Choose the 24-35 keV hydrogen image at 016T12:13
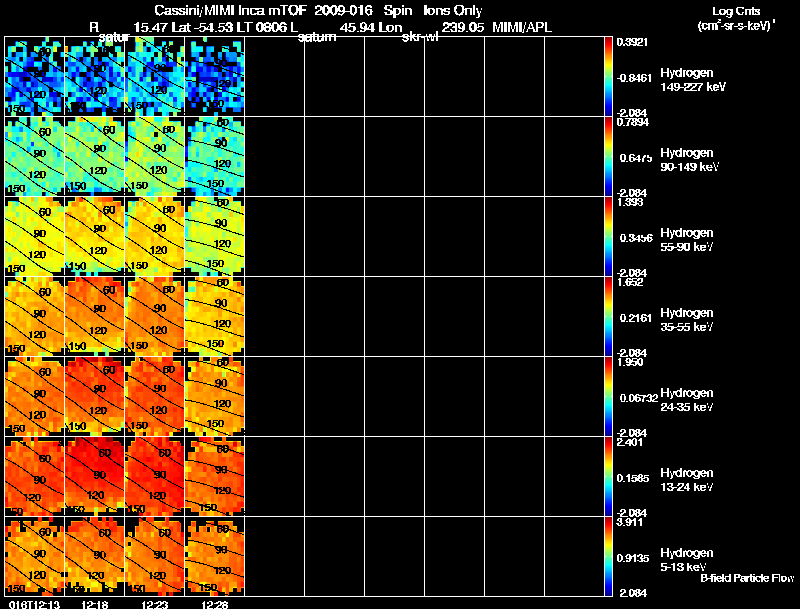 (x=35, y=397)
